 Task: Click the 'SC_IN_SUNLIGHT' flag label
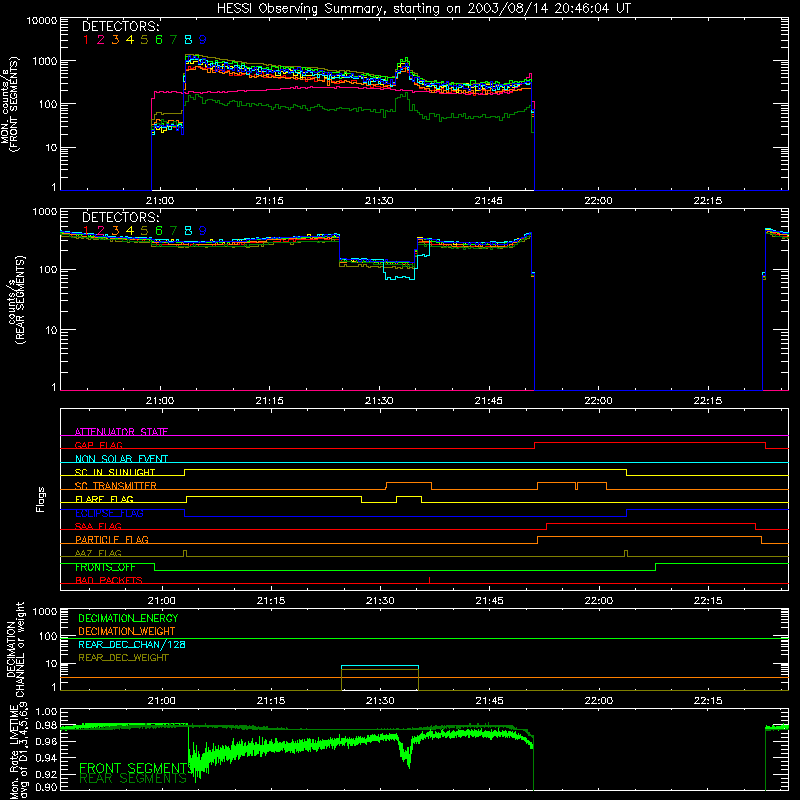115,472
